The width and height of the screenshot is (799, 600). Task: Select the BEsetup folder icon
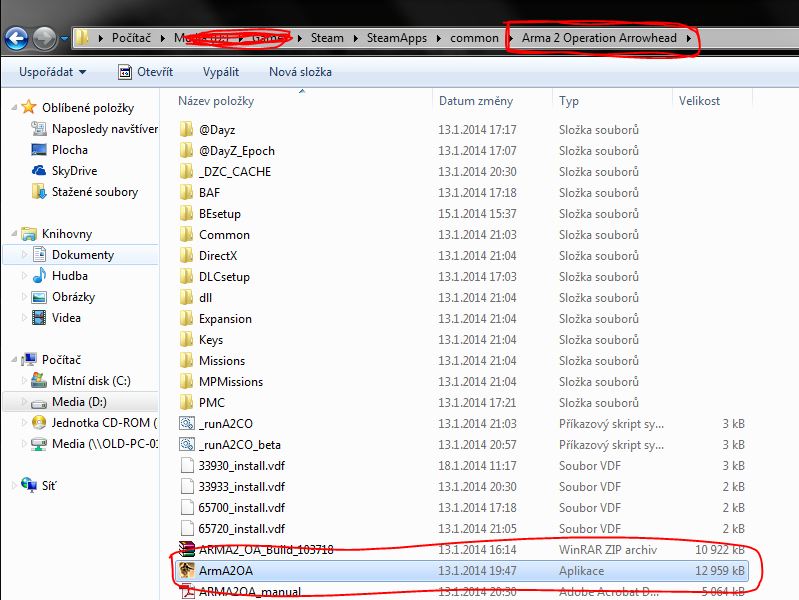pyautogui.click(x=187, y=213)
